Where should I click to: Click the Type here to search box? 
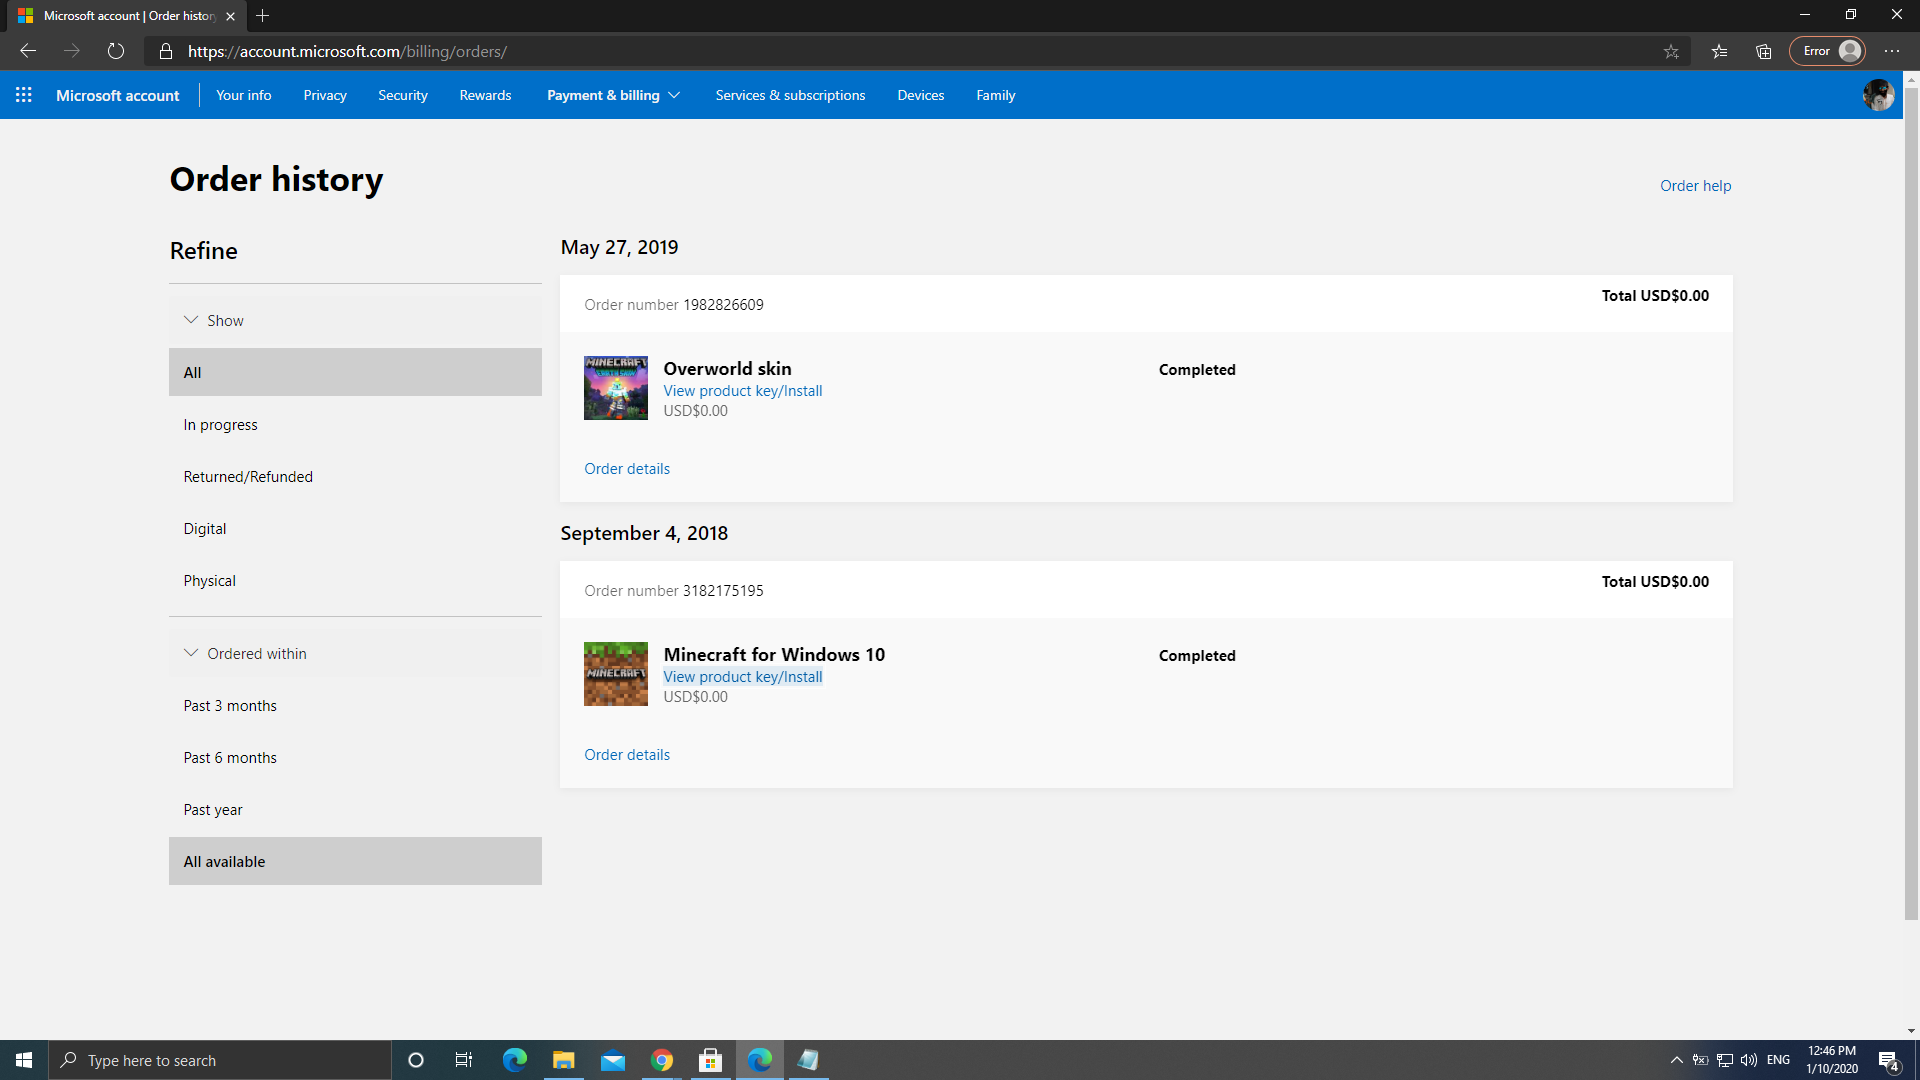[220, 1060]
